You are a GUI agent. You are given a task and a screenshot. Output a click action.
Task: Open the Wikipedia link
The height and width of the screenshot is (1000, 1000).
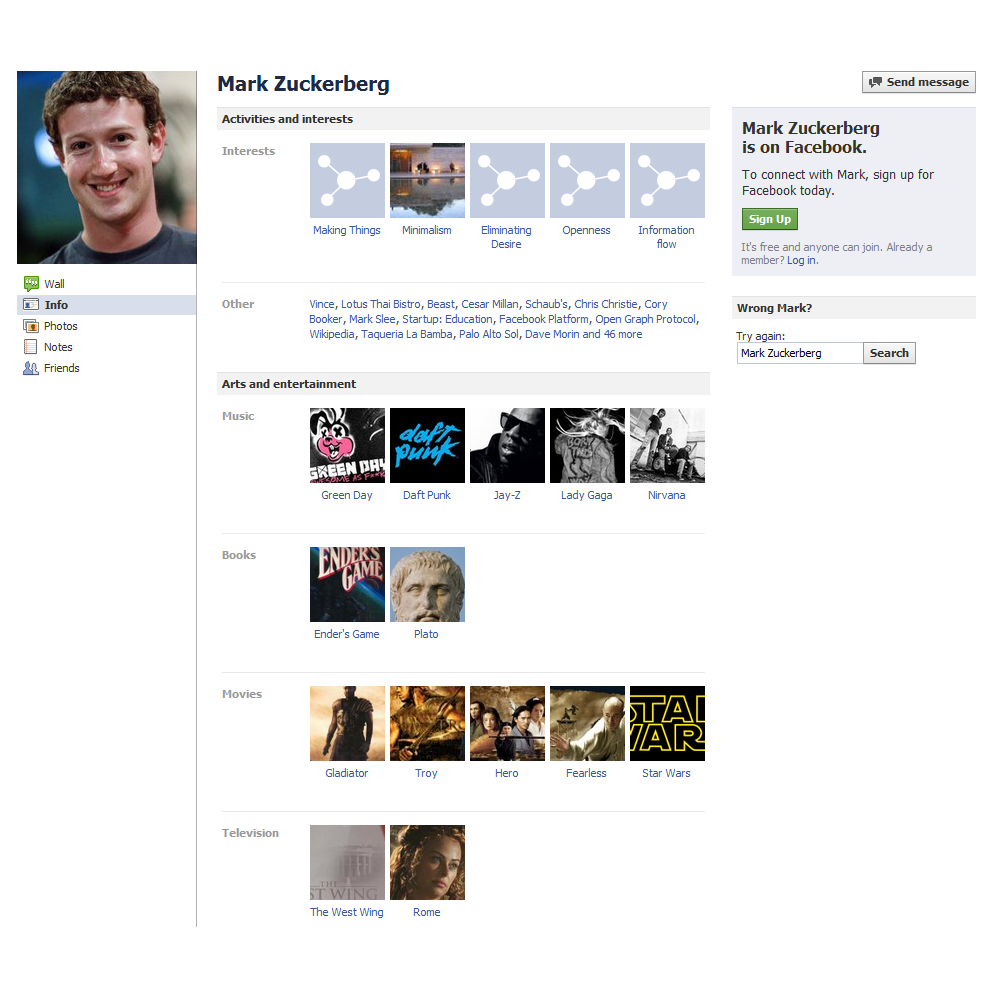point(332,334)
